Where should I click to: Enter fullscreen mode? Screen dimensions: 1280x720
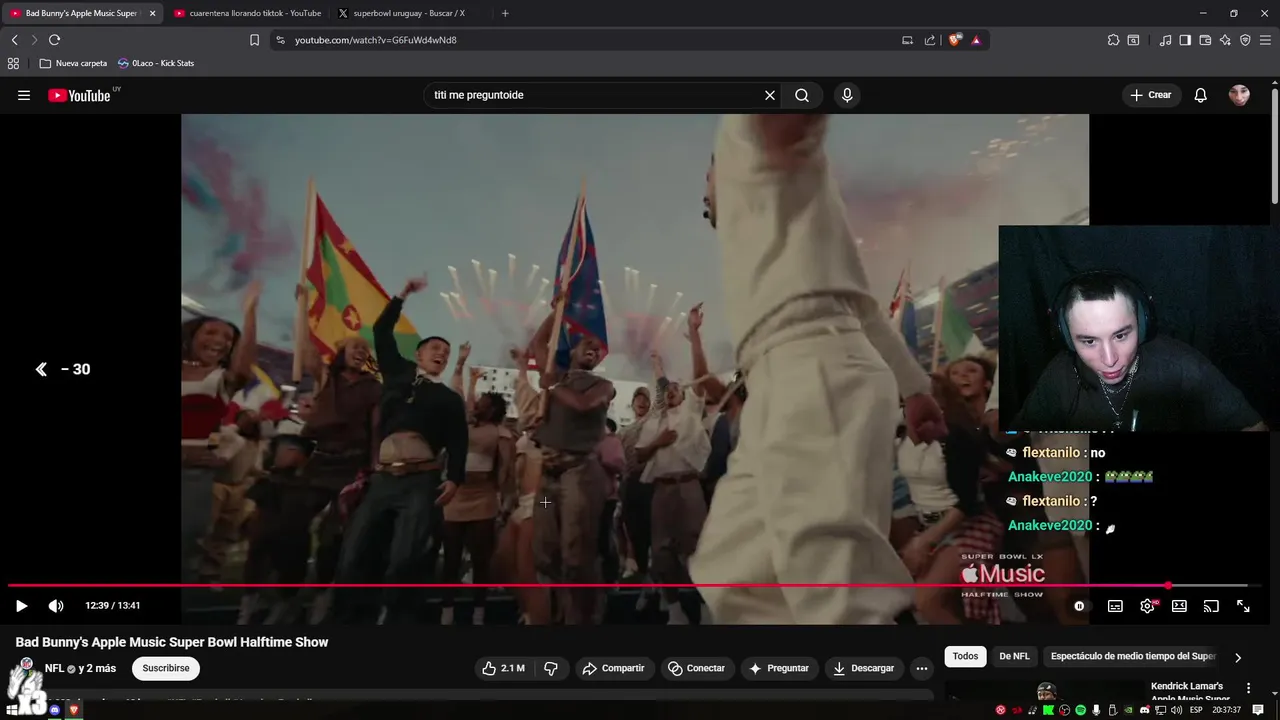[x=1243, y=606]
